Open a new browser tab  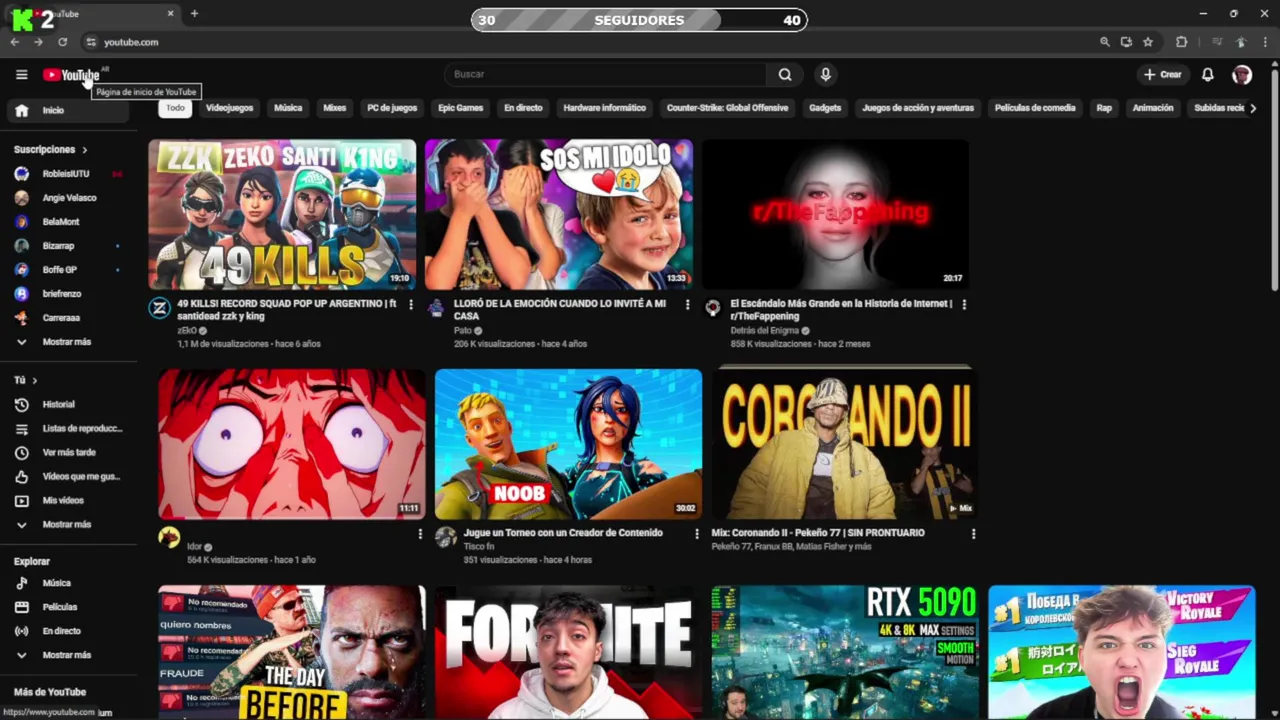point(194,14)
